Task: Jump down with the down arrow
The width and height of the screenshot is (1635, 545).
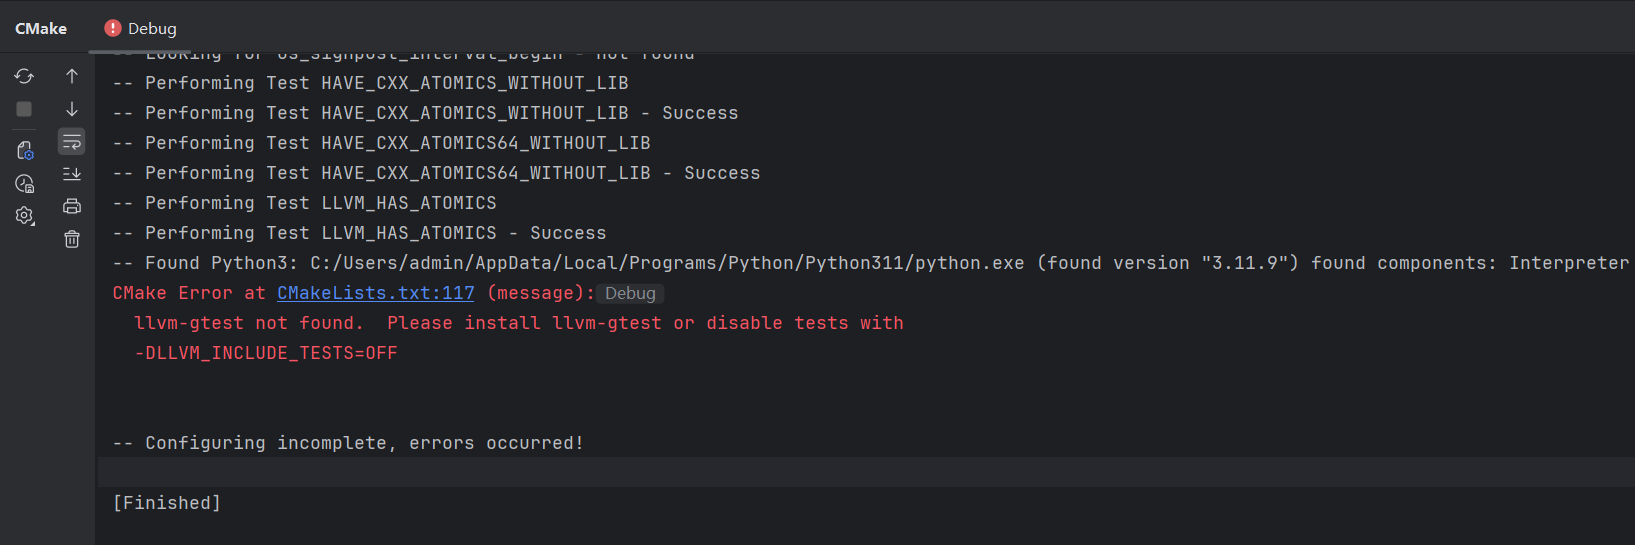Action: point(72,109)
